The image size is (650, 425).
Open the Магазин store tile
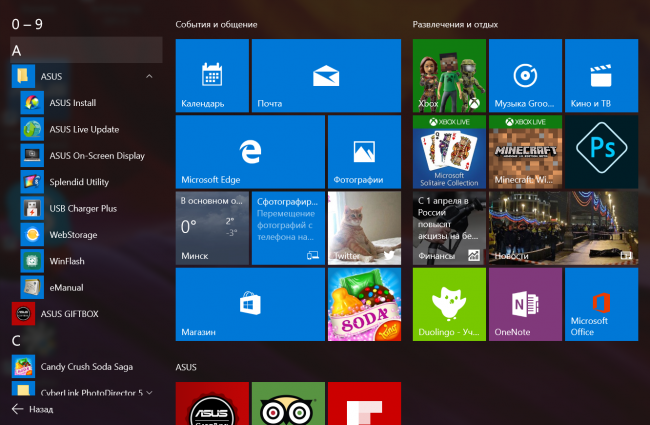coord(250,304)
